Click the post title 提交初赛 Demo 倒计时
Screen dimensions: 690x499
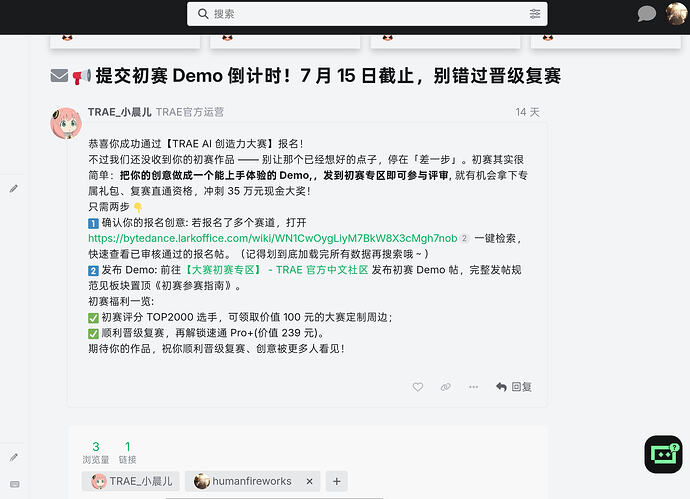pyautogui.click(x=328, y=76)
